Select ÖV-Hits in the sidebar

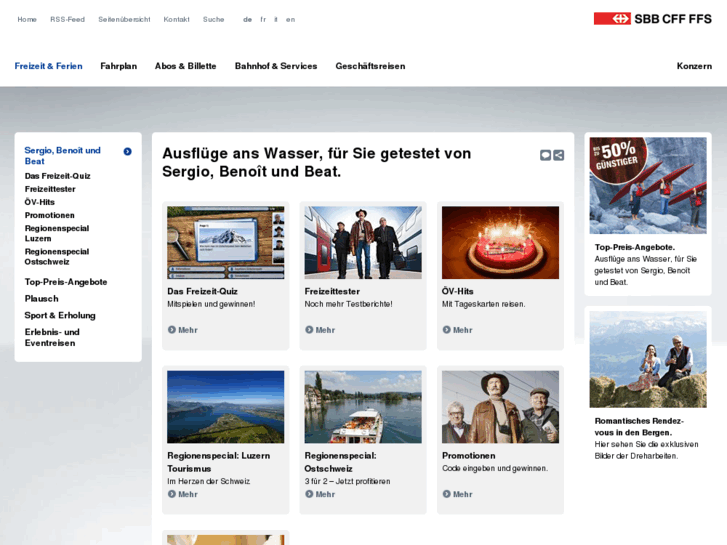point(40,202)
